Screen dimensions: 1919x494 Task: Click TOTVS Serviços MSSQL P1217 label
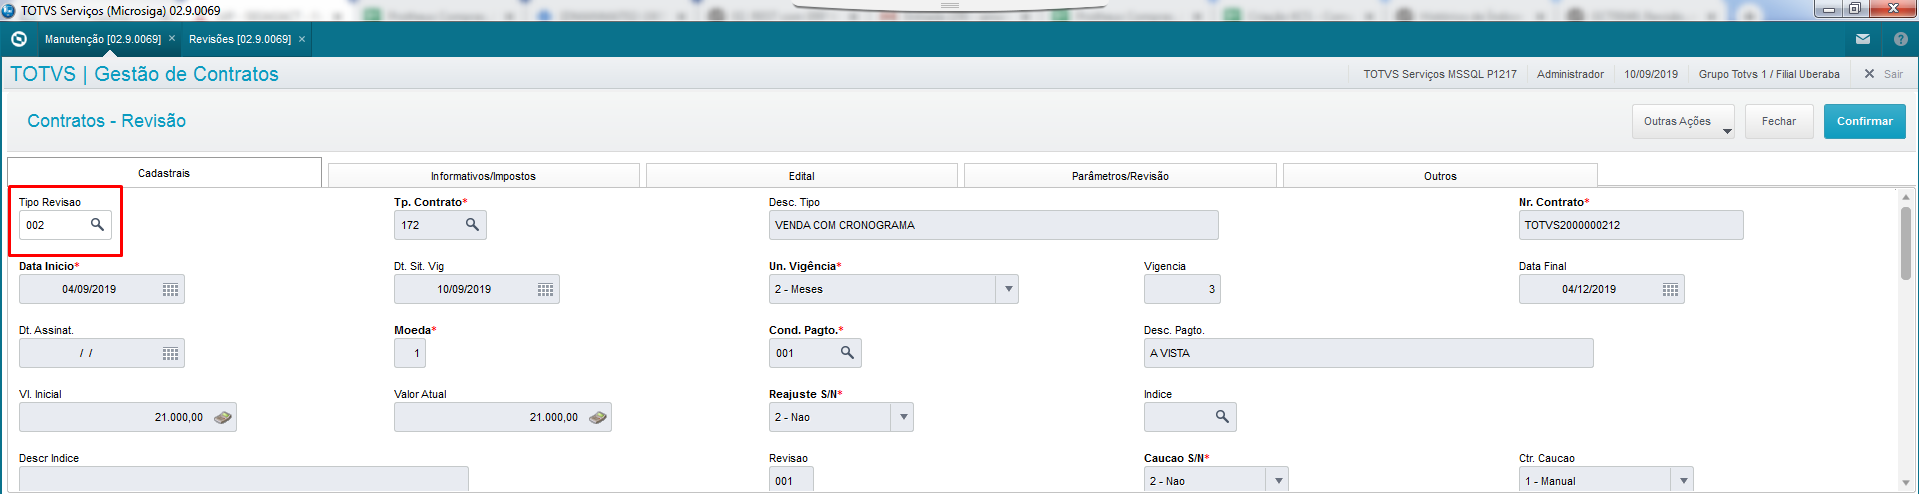(x=1440, y=74)
